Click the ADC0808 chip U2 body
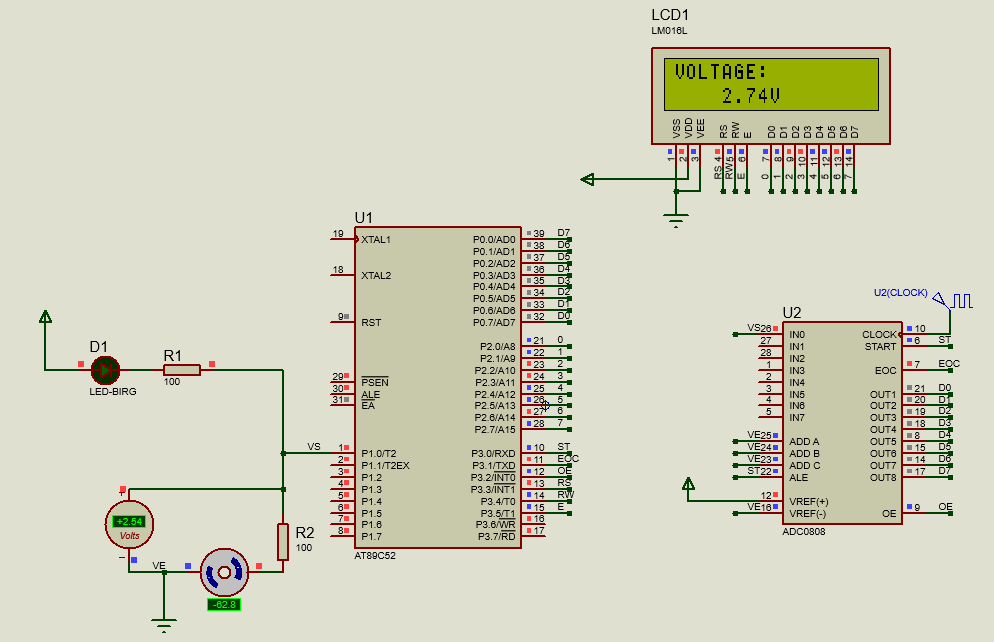This screenshot has height=642, width=994. click(x=842, y=423)
